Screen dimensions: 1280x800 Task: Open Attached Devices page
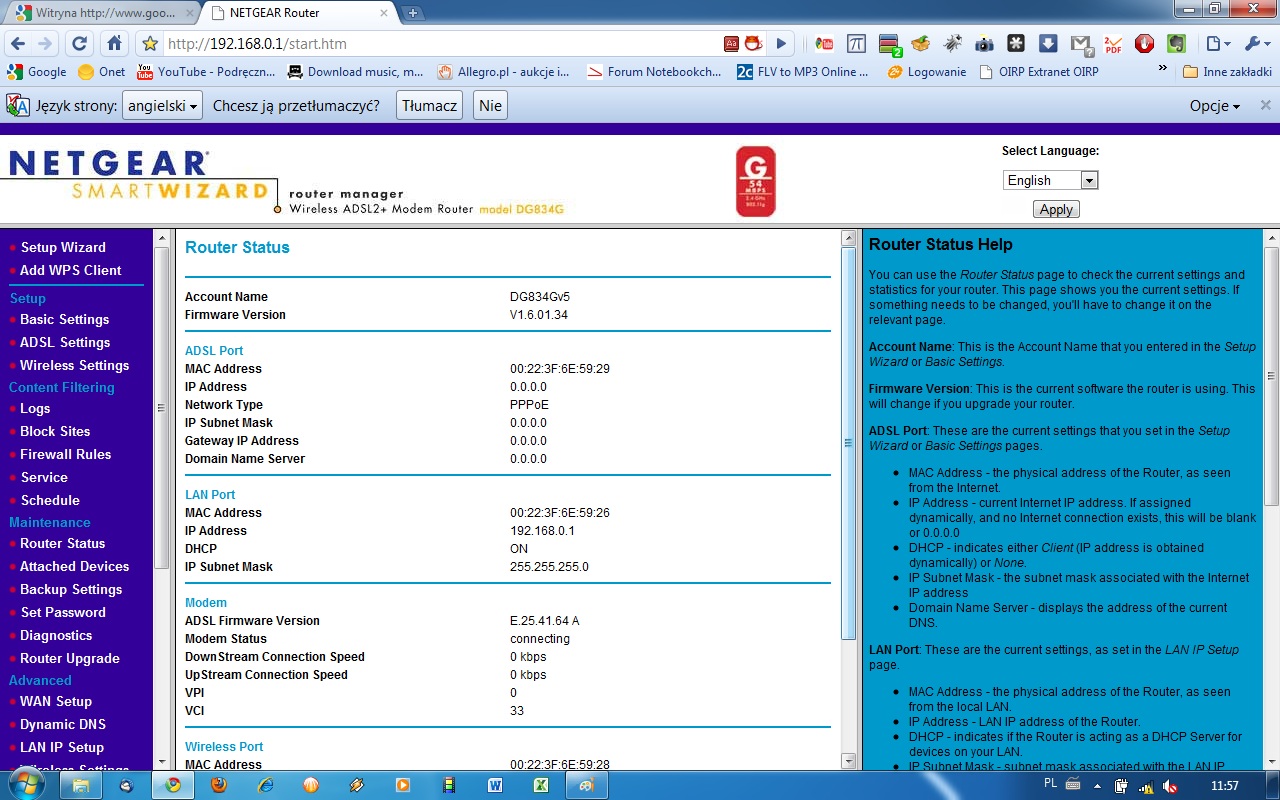tap(75, 566)
